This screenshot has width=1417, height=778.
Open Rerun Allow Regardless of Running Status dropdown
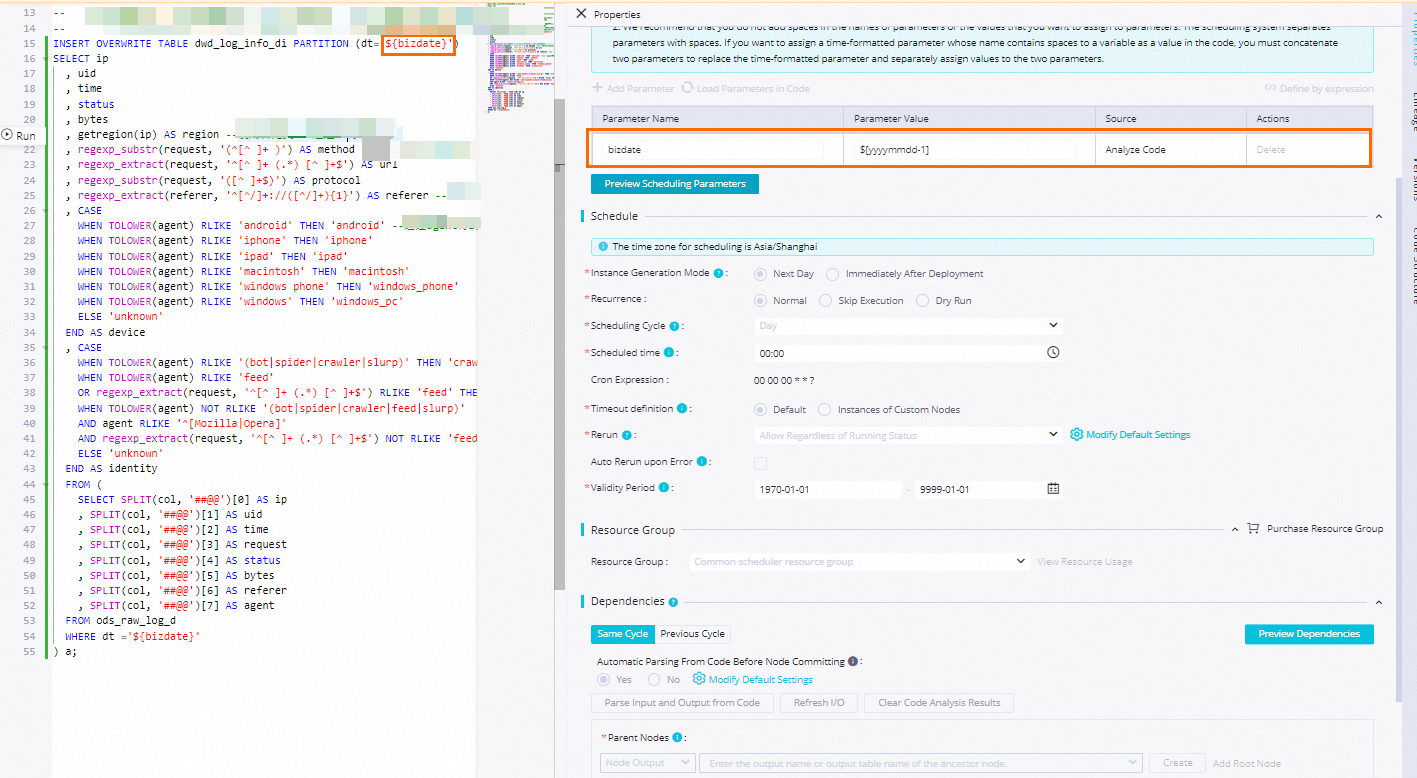tap(907, 435)
